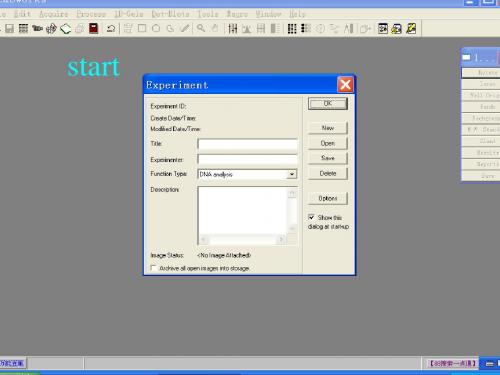Select the pencil draw tool icon

coord(184,29)
